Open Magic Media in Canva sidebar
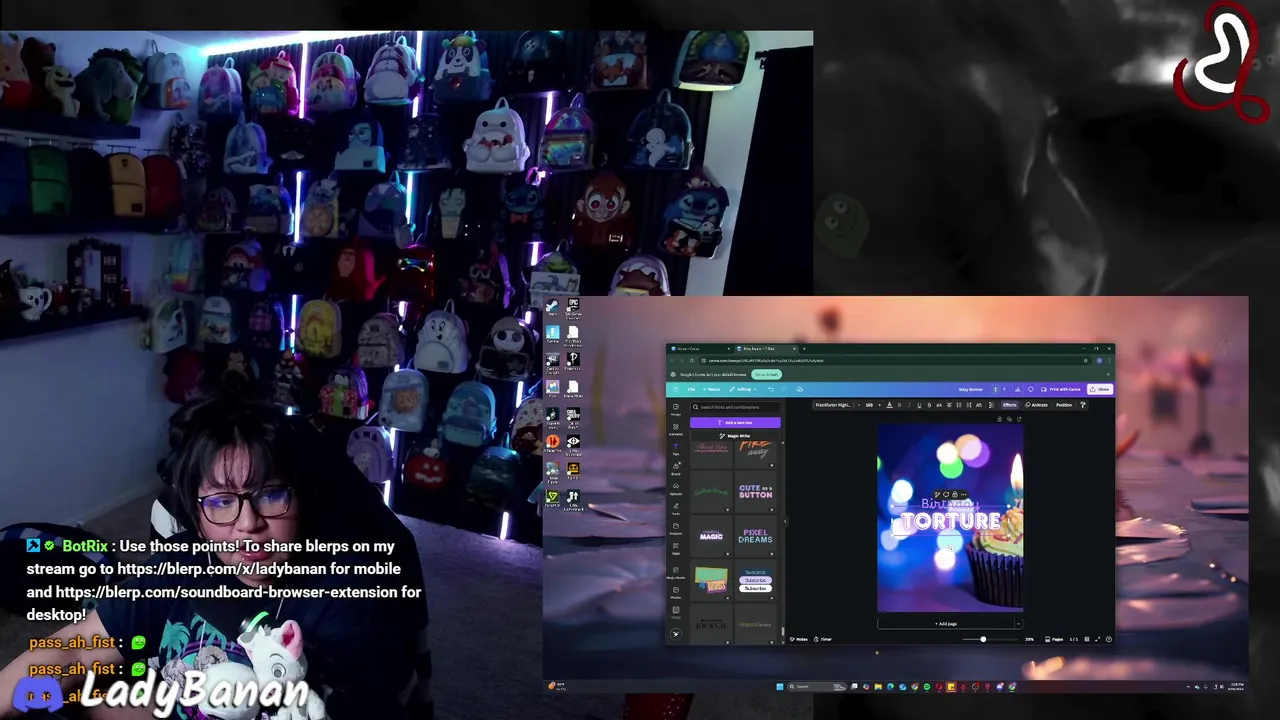 676,572
